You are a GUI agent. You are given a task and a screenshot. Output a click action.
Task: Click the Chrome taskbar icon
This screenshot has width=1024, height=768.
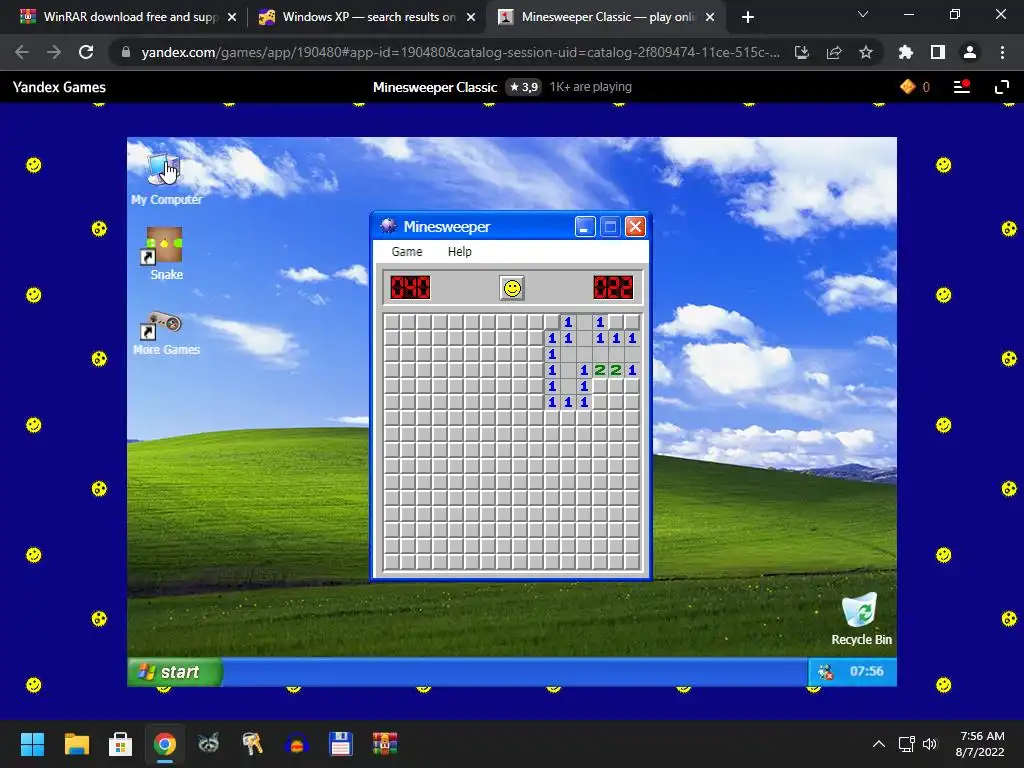(x=165, y=744)
